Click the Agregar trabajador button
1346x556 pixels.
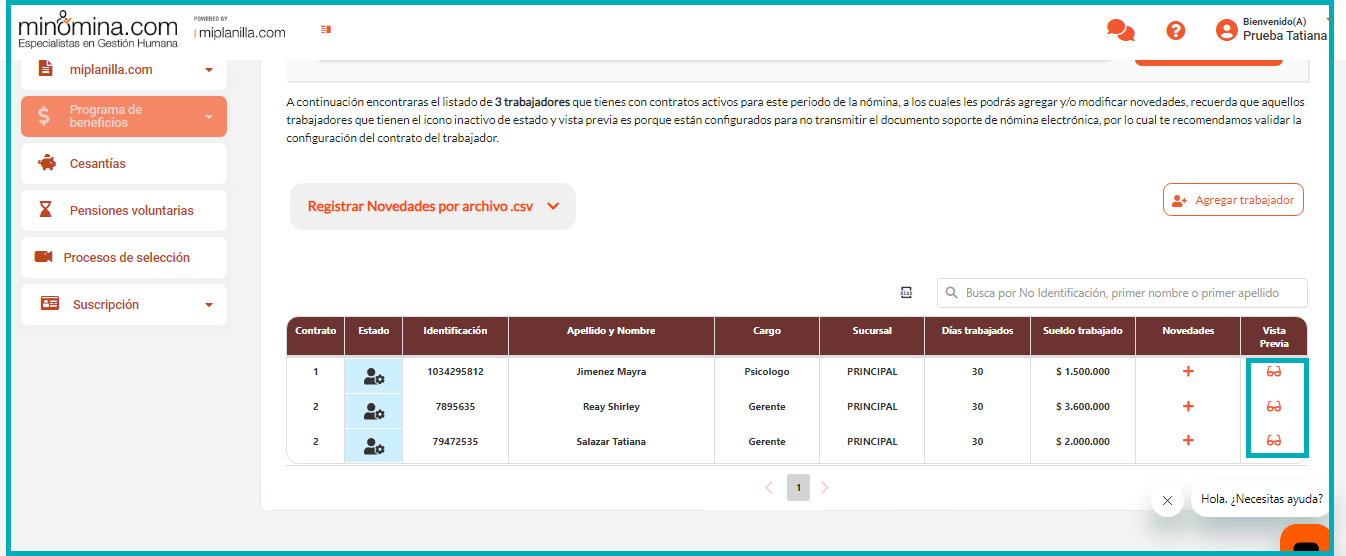pos(1233,200)
